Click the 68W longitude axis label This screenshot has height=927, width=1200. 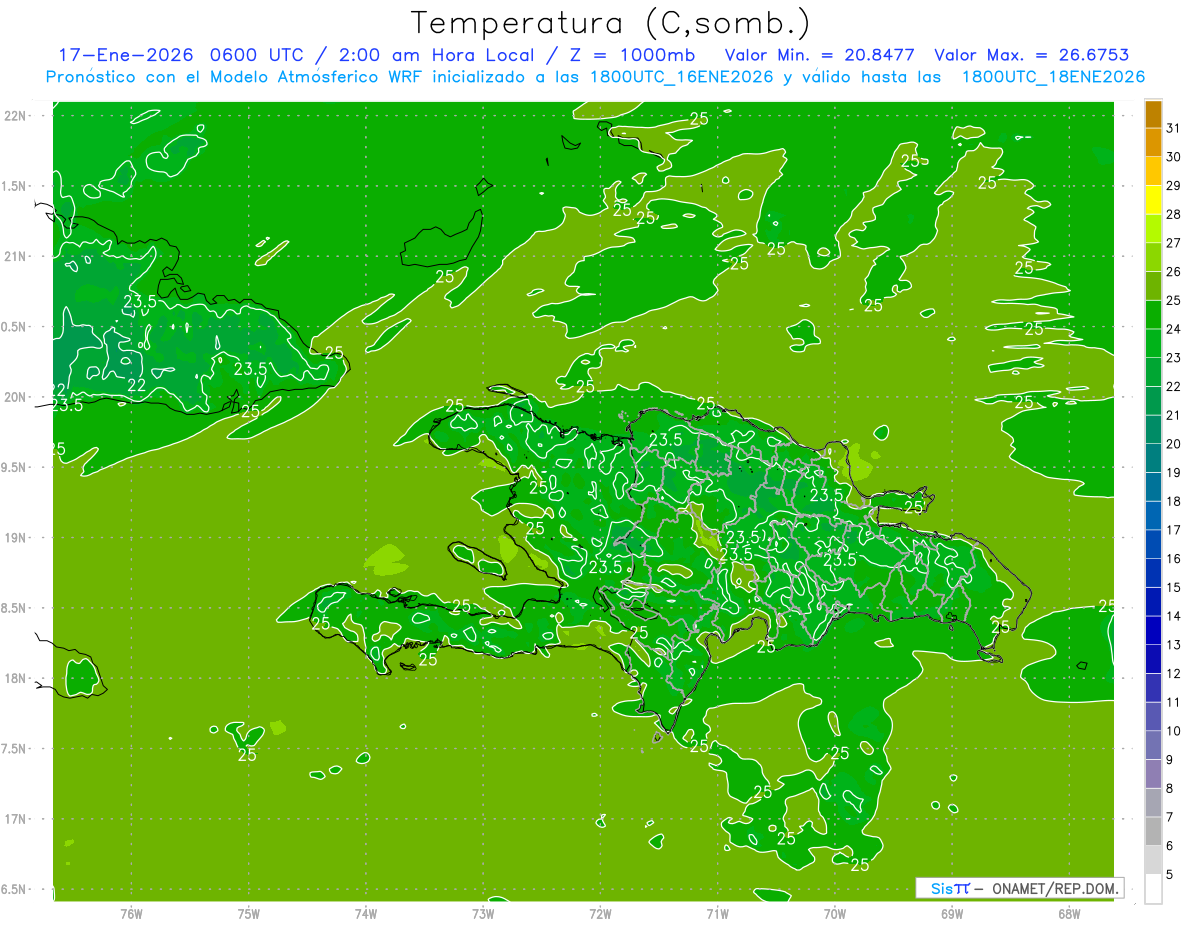click(1069, 913)
